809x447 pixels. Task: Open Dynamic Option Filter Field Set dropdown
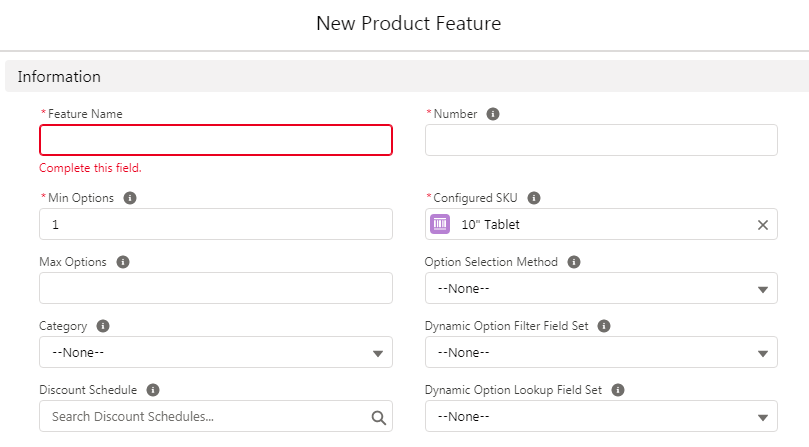tap(601, 353)
